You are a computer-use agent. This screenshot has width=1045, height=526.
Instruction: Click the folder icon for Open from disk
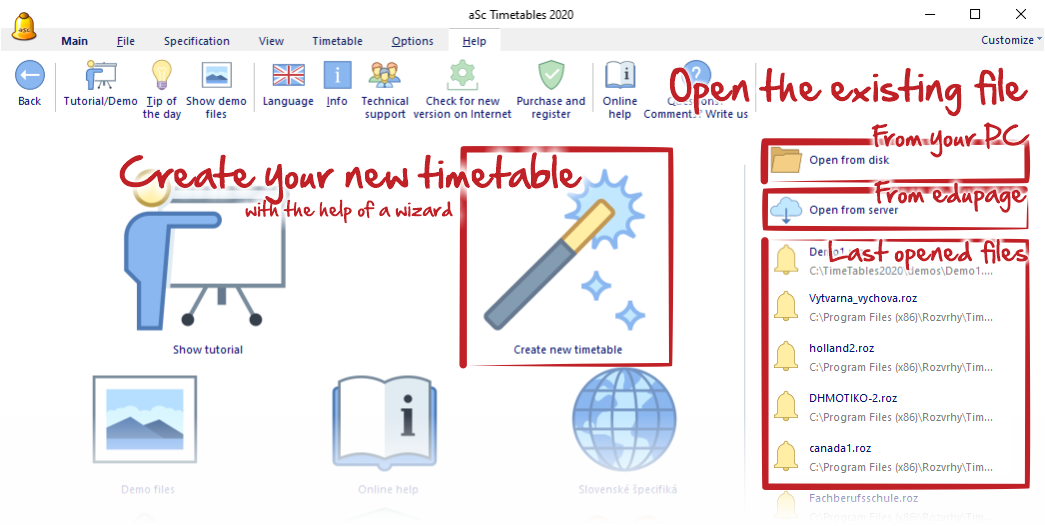click(786, 160)
